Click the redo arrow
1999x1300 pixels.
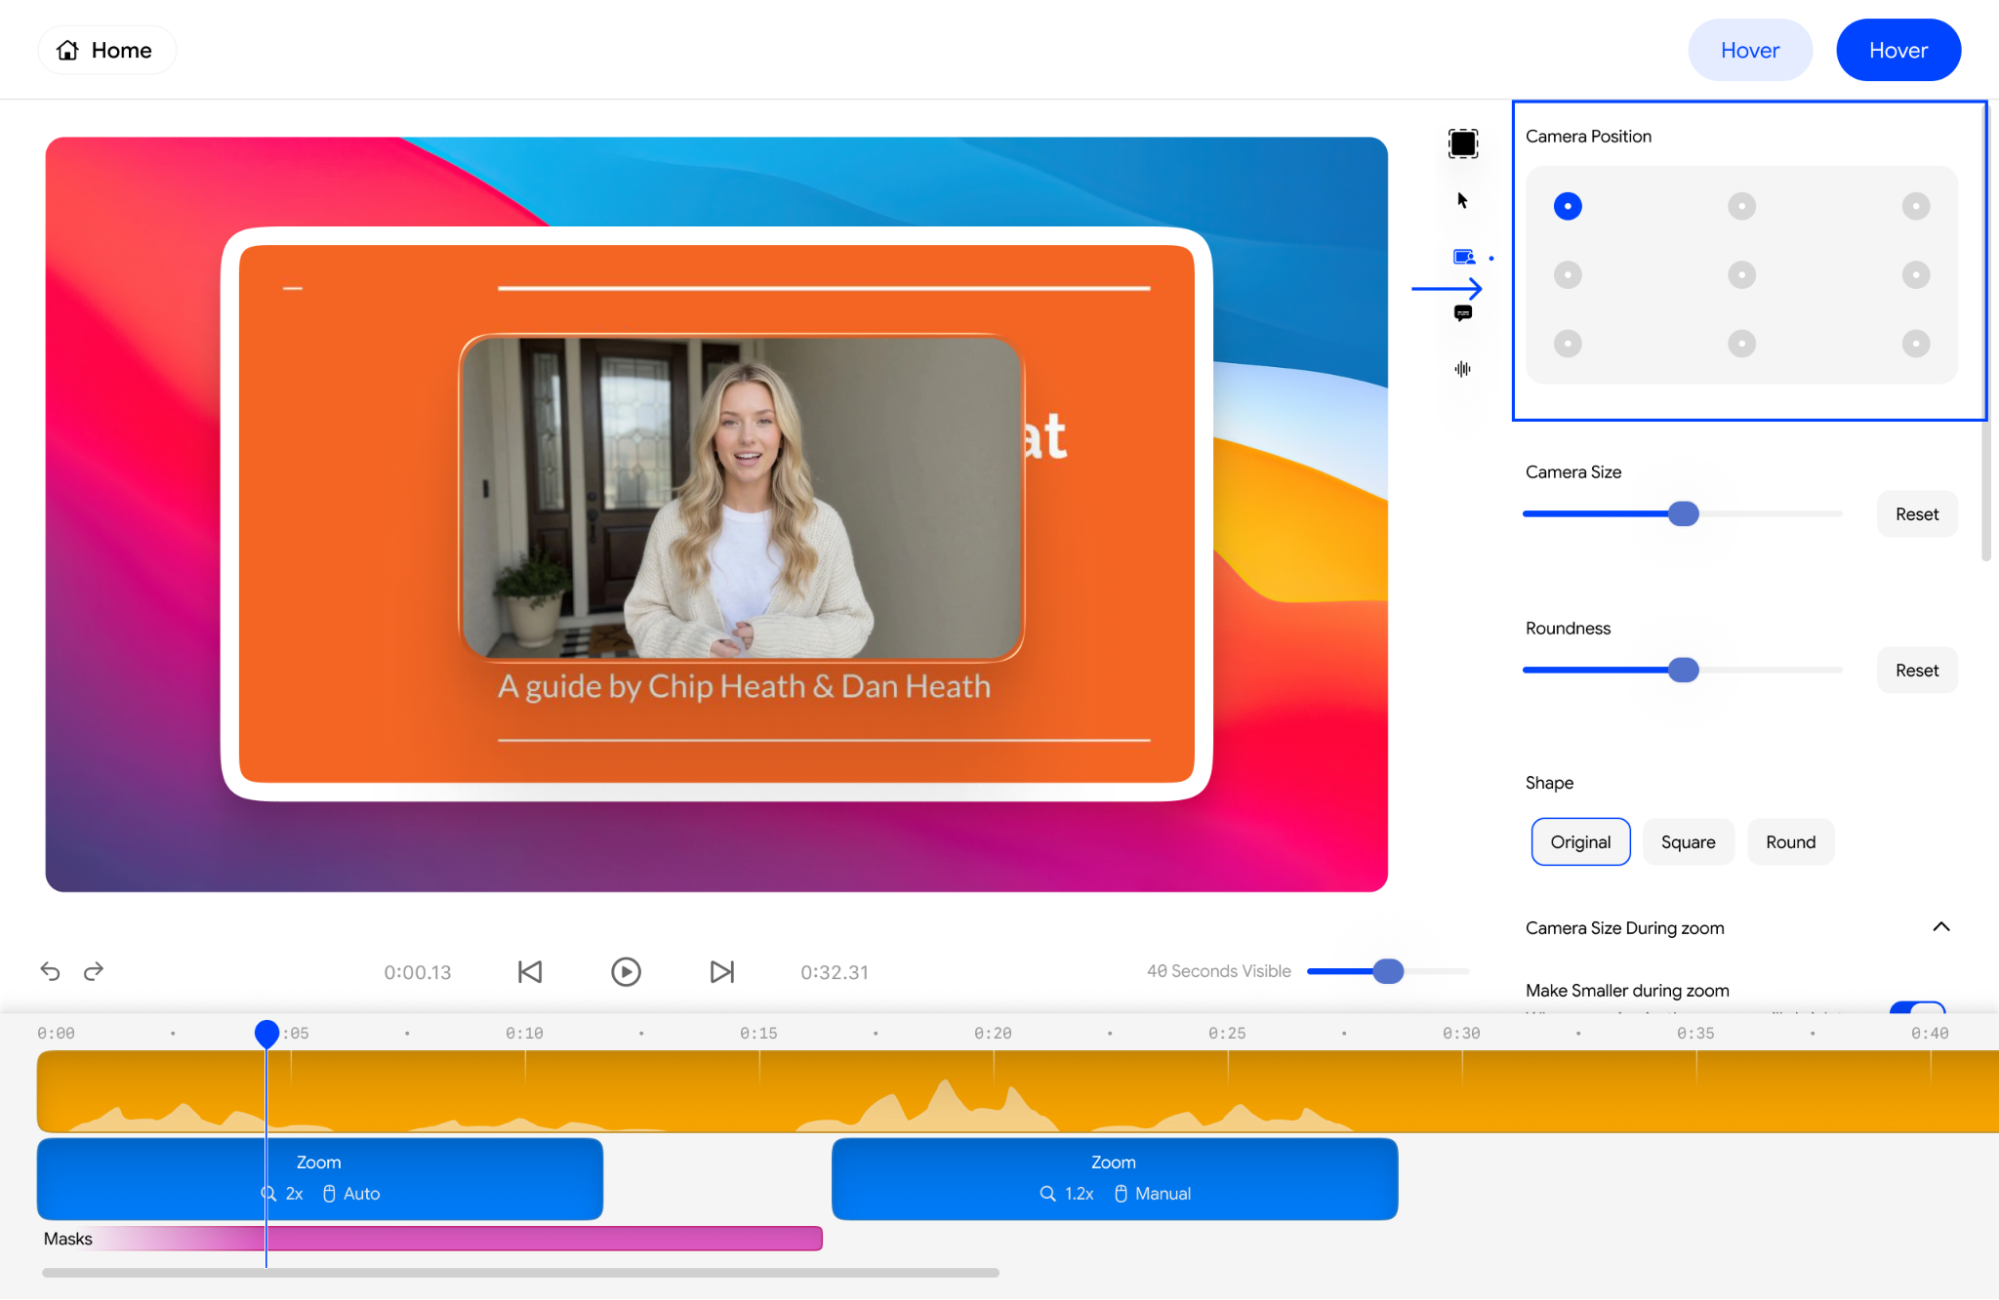tap(94, 971)
